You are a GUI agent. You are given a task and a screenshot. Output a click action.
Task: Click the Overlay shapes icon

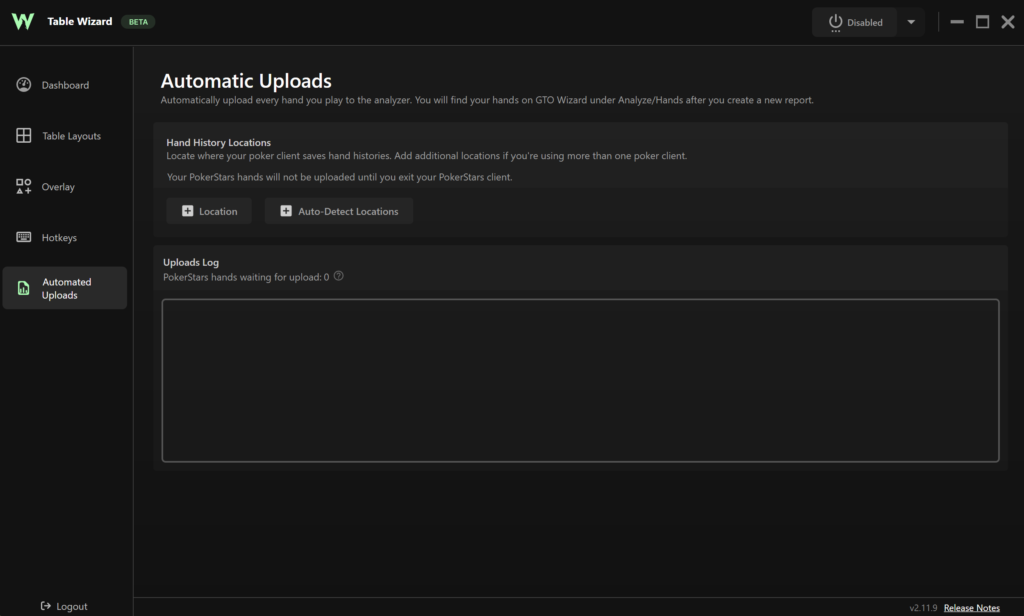(24, 187)
